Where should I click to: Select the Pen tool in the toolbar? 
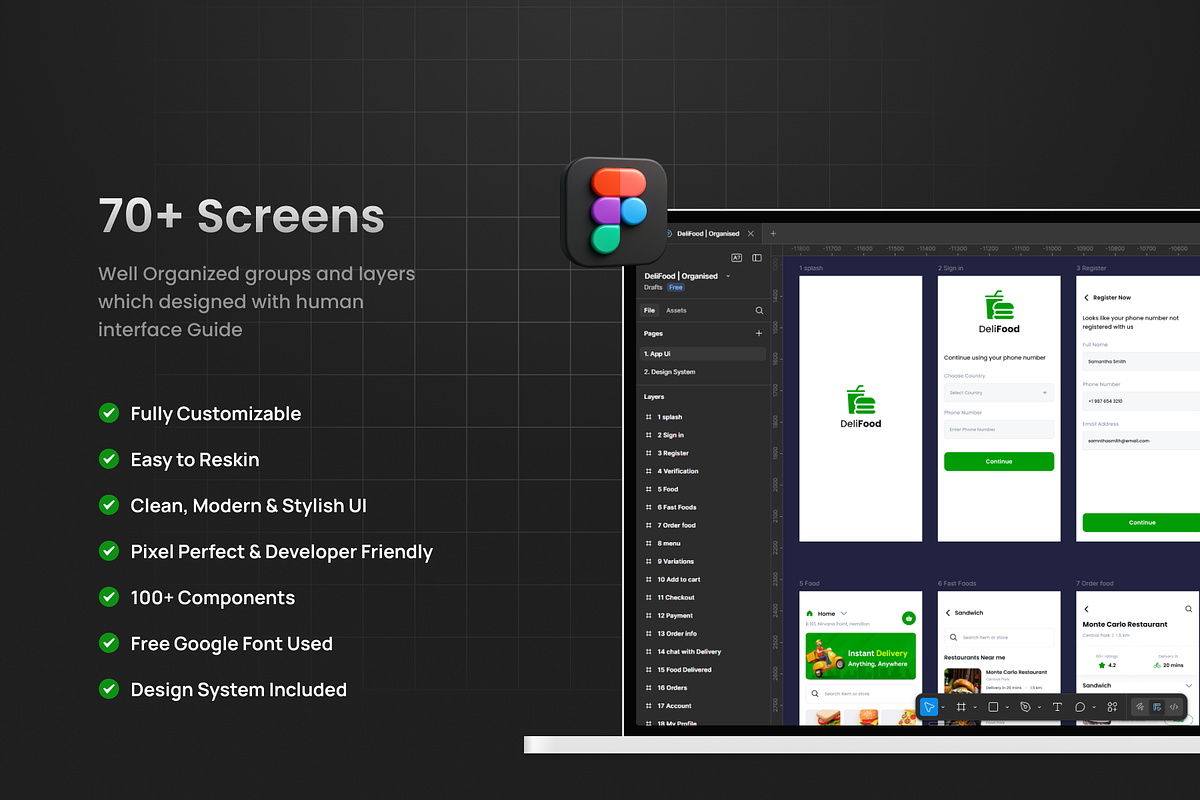(1025, 707)
